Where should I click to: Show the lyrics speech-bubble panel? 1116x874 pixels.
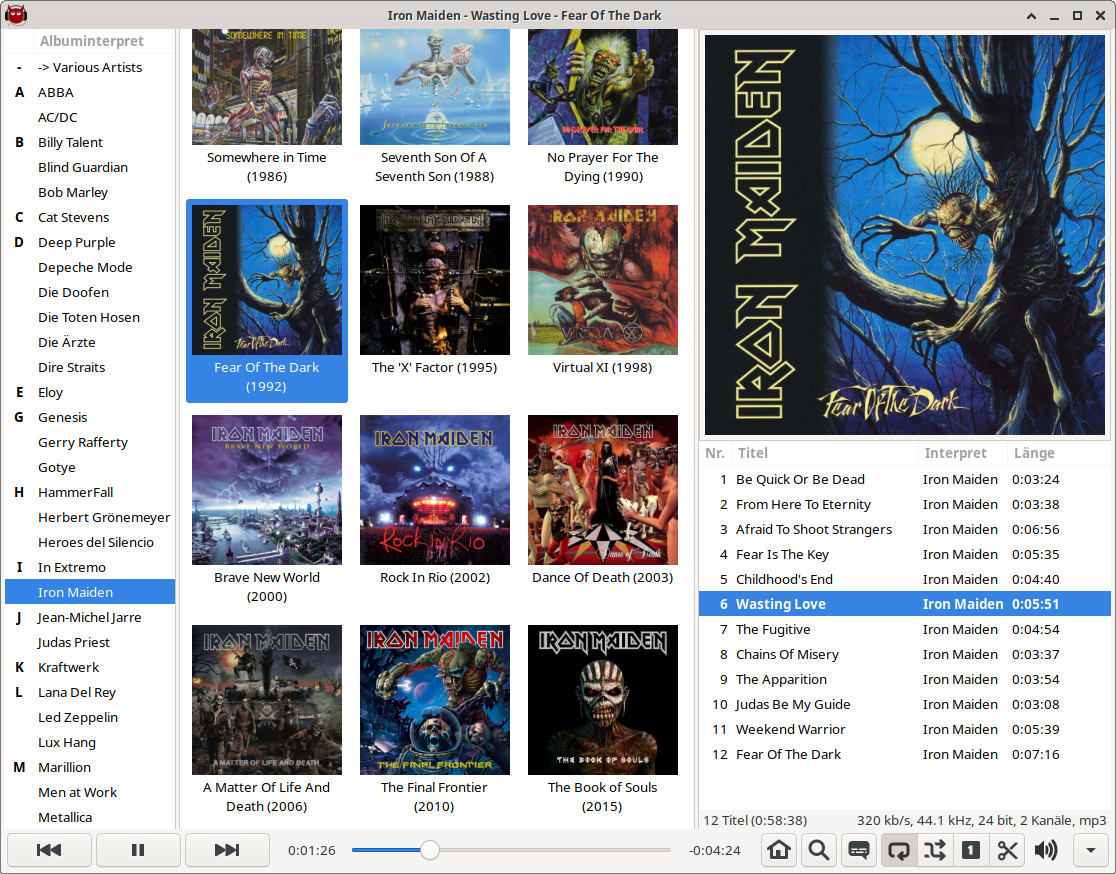(858, 850)
